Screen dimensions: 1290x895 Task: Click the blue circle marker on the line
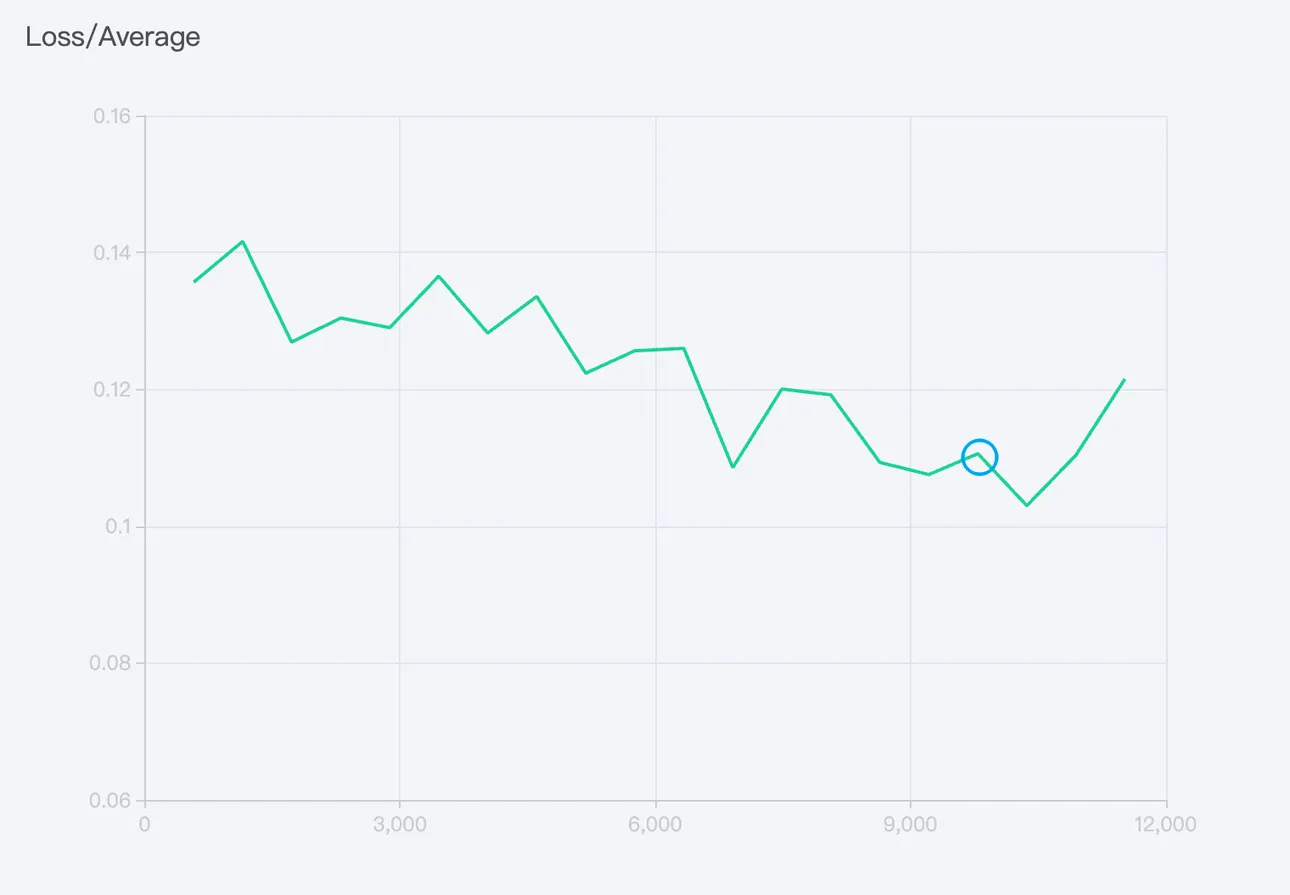[x=979, y=457]
